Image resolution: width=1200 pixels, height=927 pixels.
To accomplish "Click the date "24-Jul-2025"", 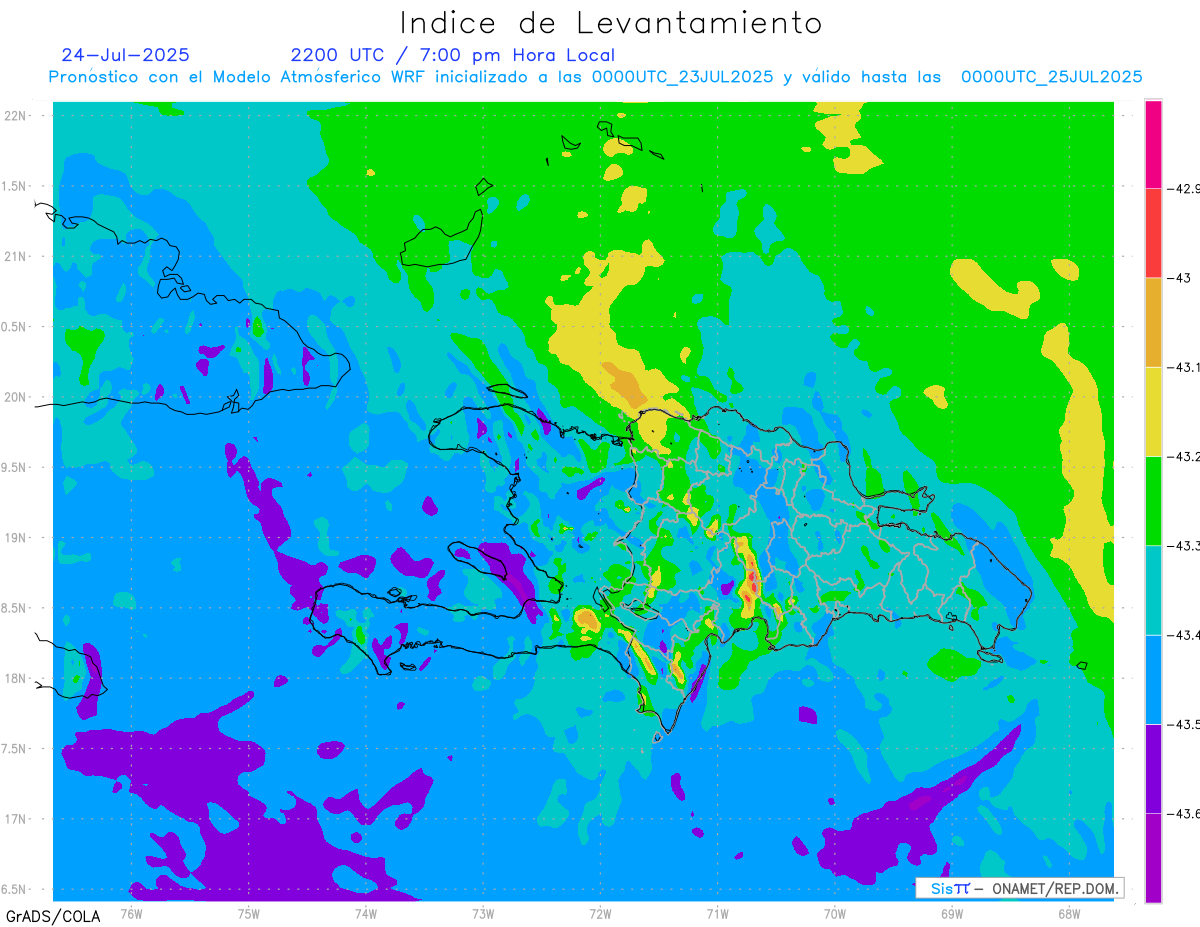I will tap(125, 55).
